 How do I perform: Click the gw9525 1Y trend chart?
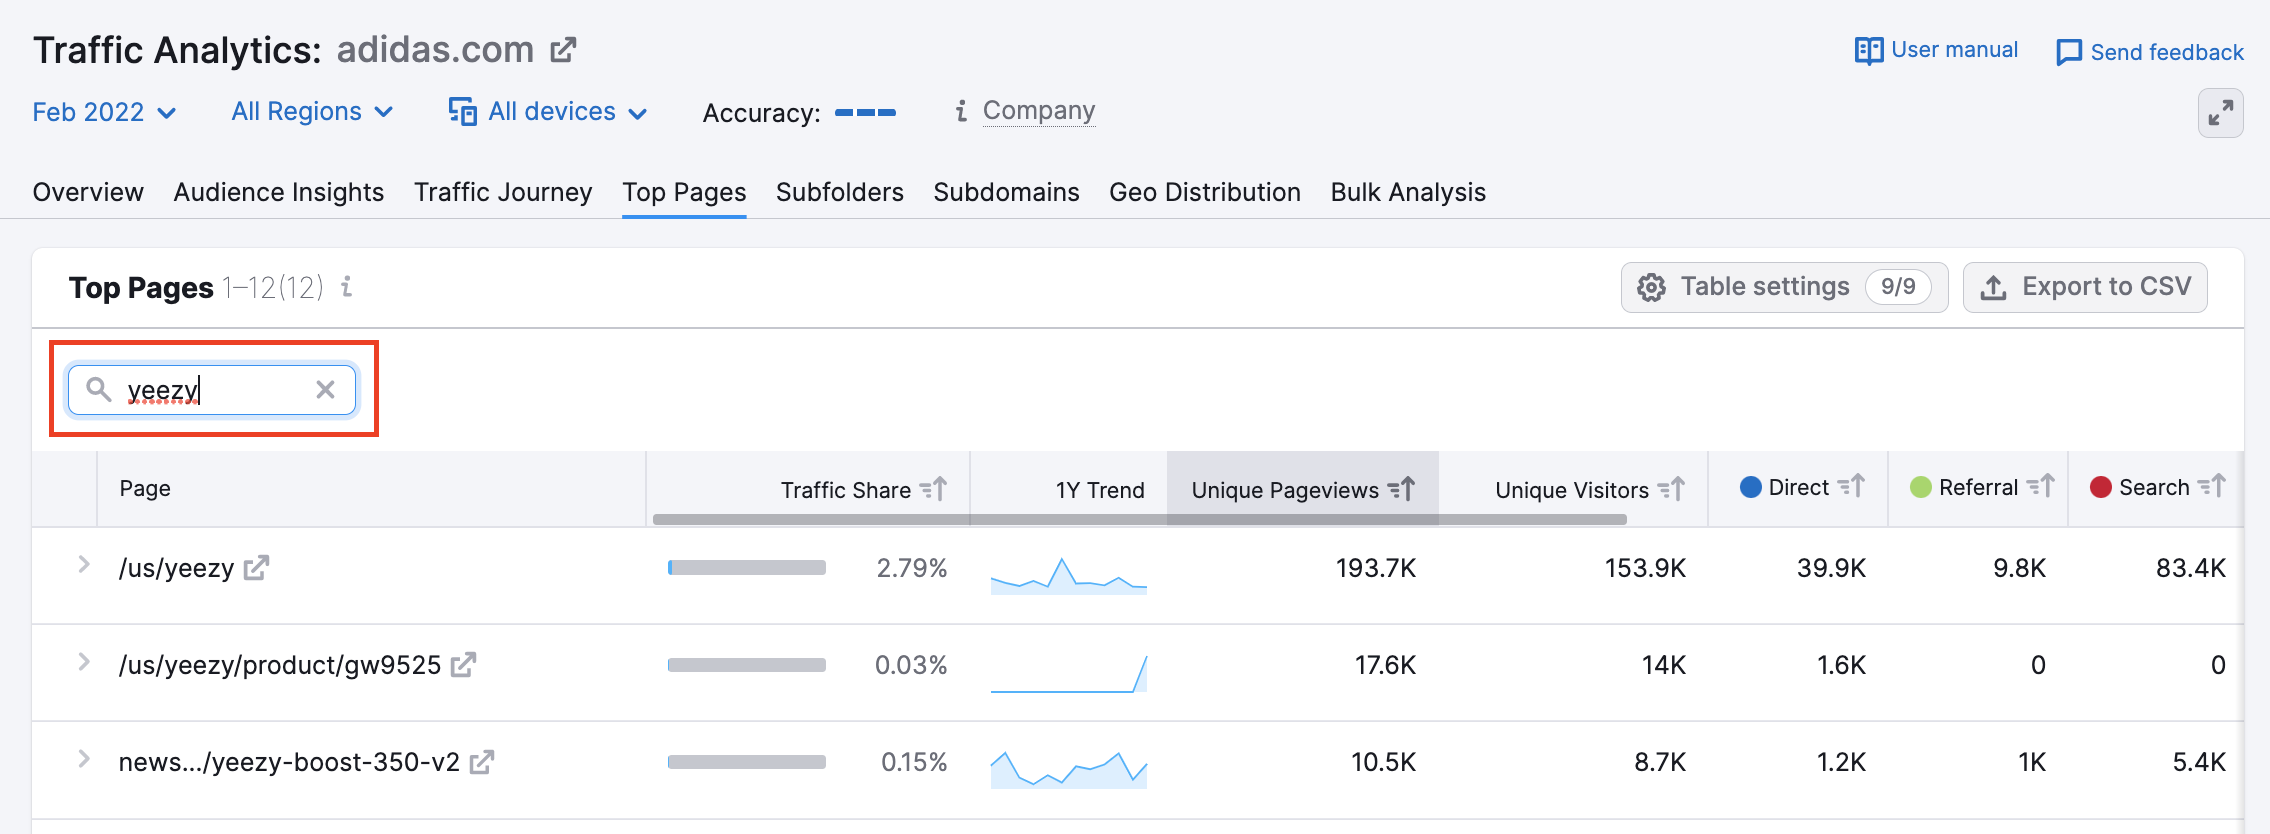point(1069,673)
